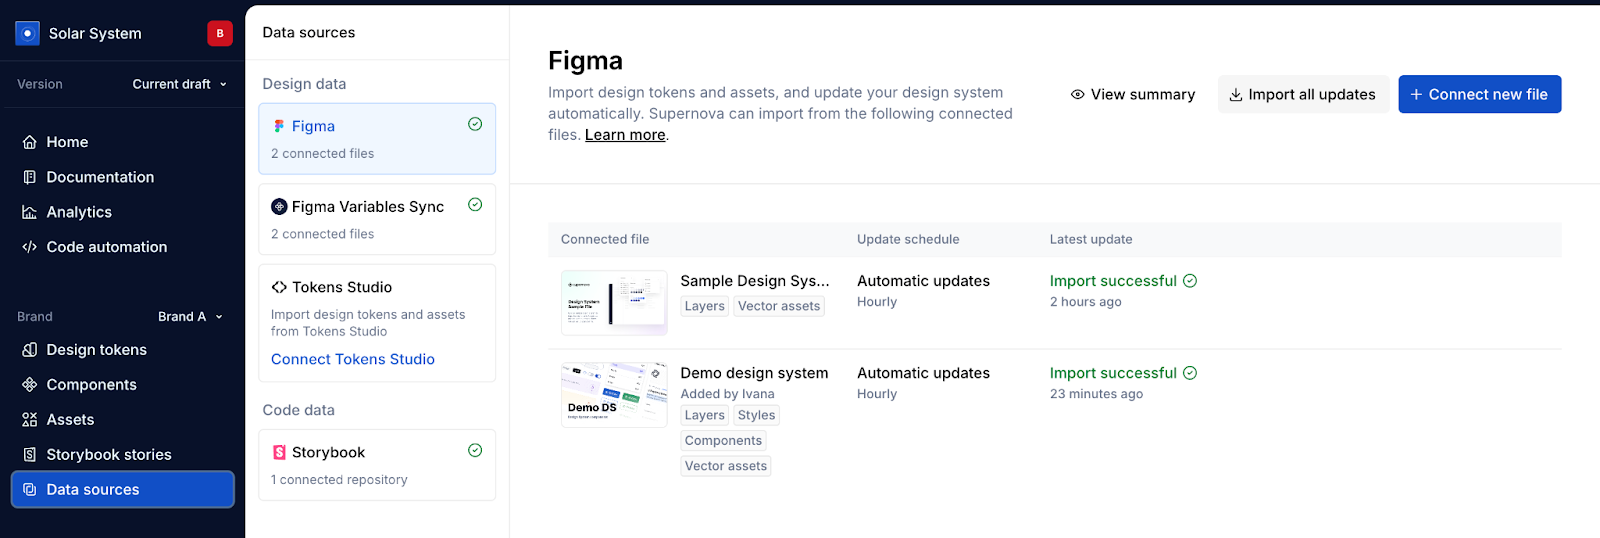The width and height of the screenshot is (1600, 538).
Task: Click the Data sources sidebar icon
Action: [30, 490]
